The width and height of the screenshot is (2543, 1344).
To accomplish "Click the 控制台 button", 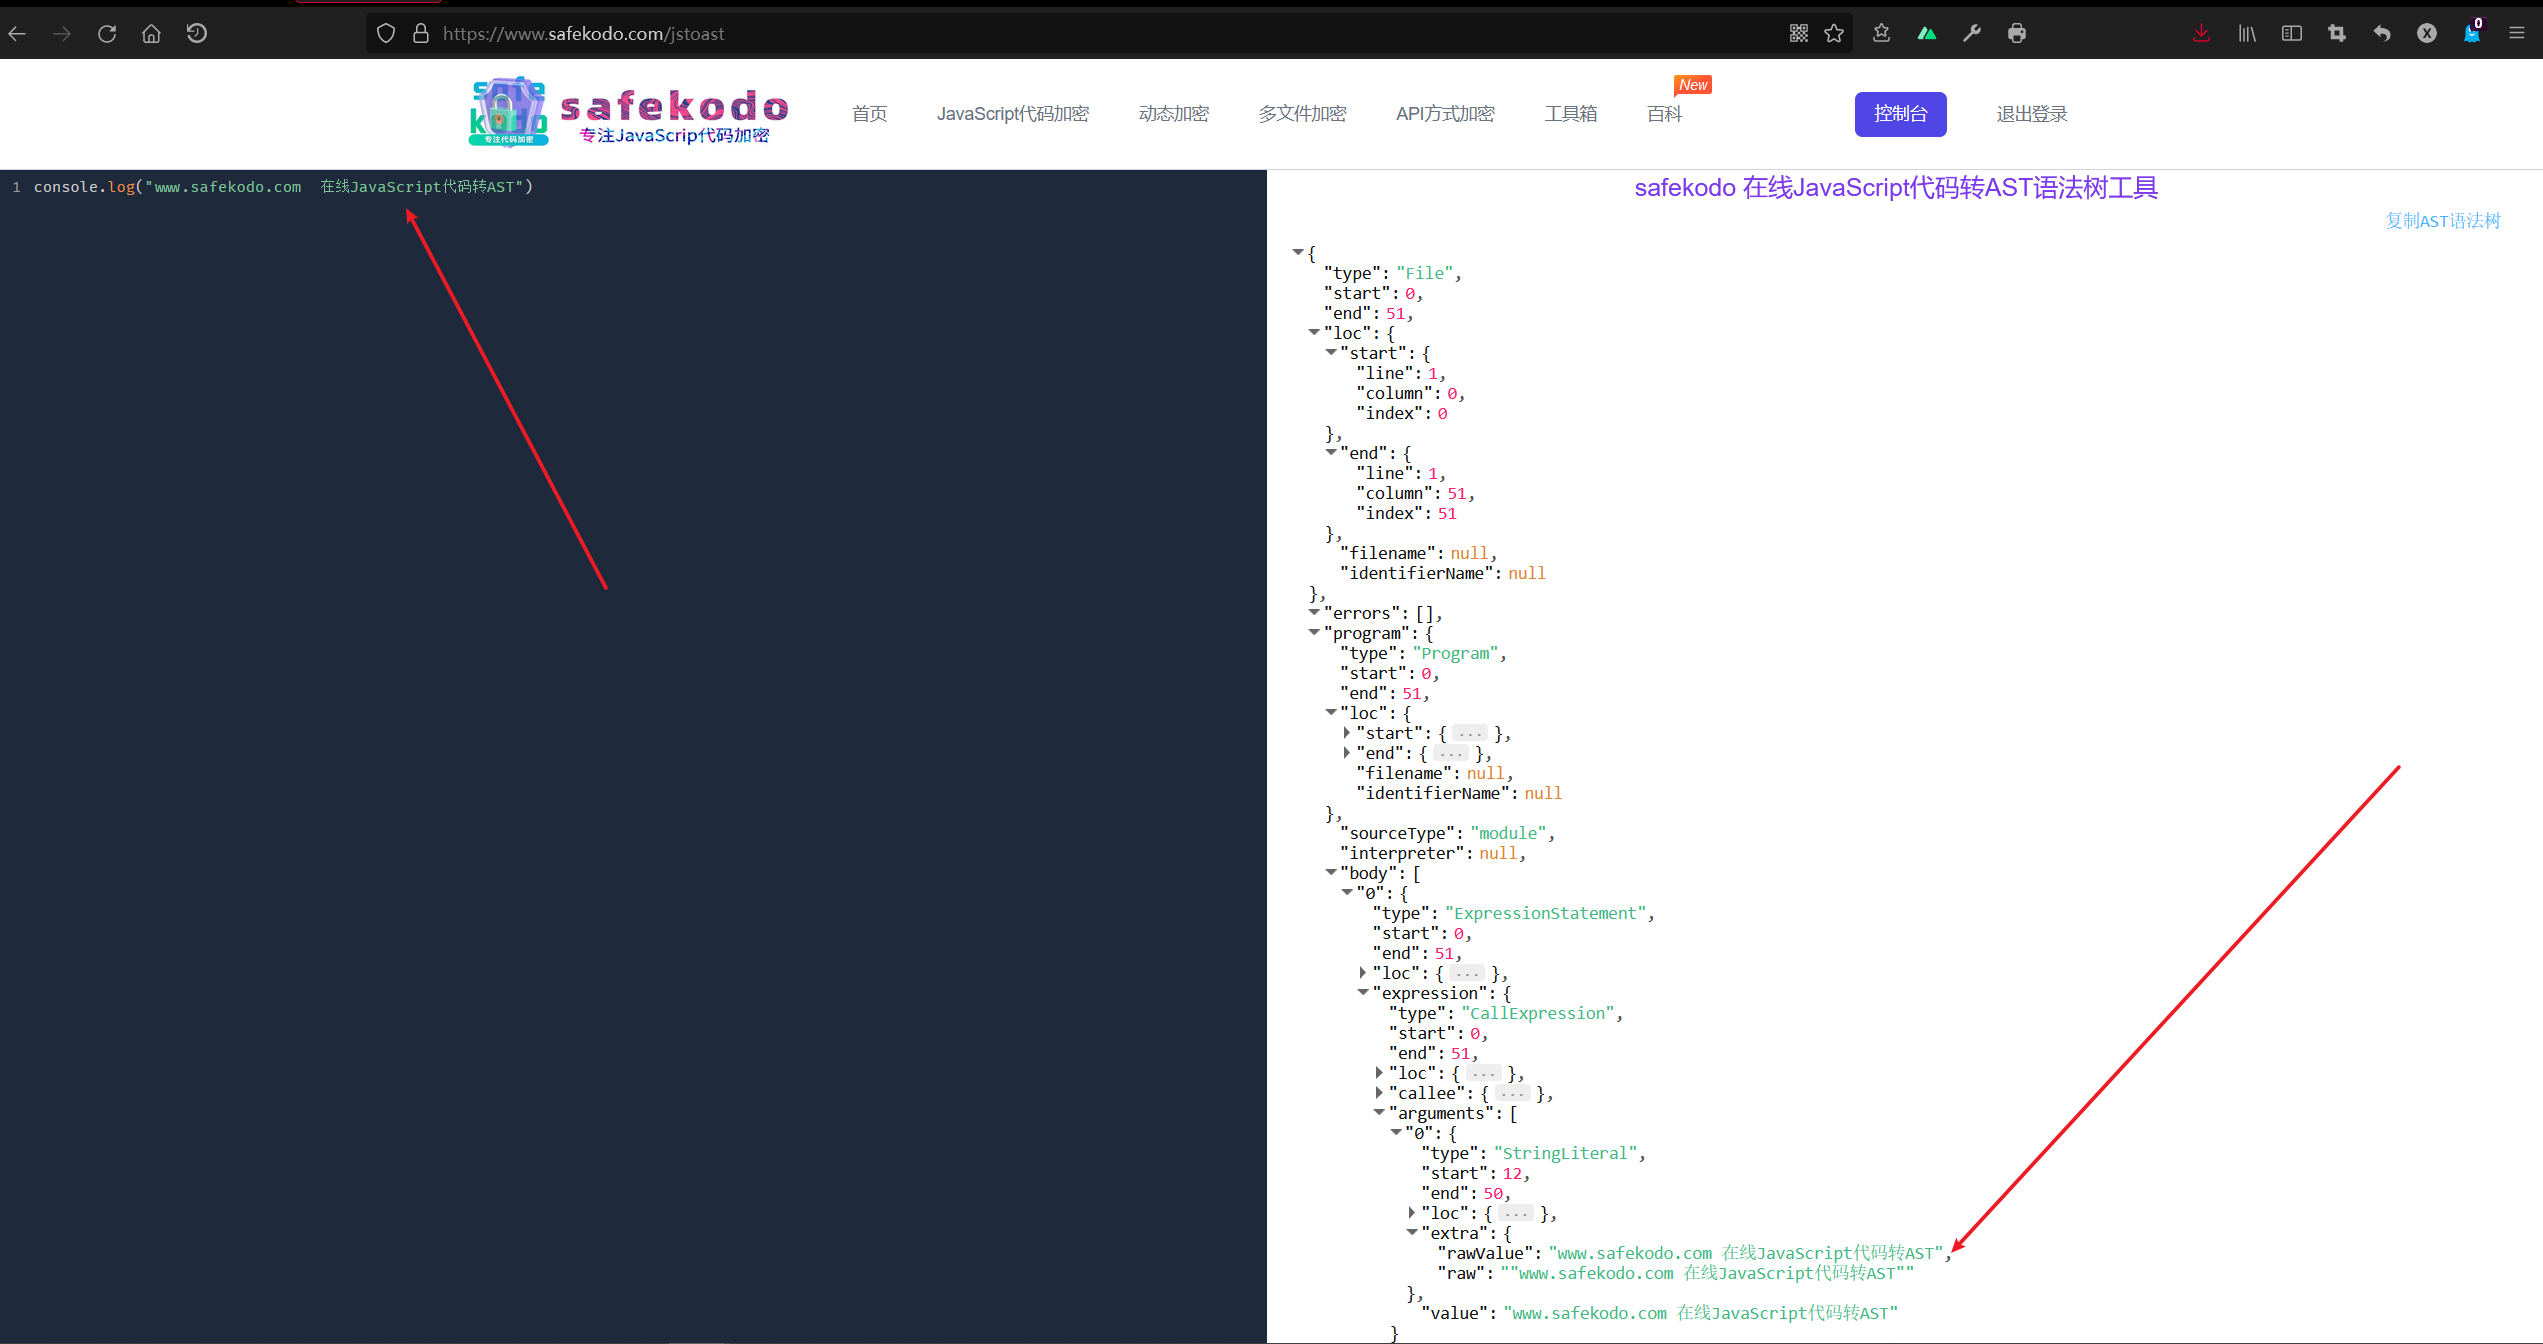I will (1900, 114).
